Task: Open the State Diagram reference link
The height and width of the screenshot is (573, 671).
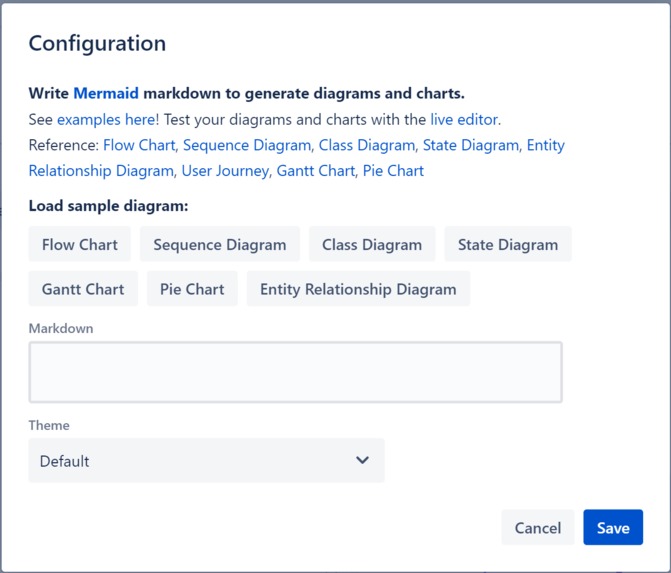Action: [471, 145]
